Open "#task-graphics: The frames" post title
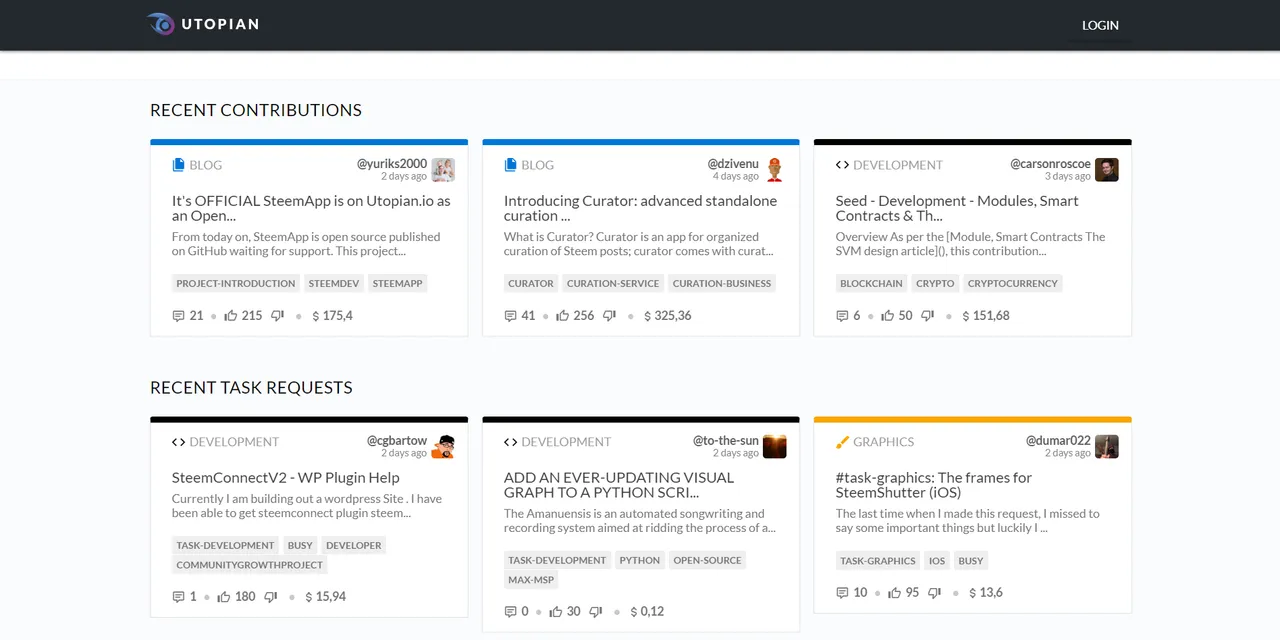The image size is (1280, 640). 934,485
